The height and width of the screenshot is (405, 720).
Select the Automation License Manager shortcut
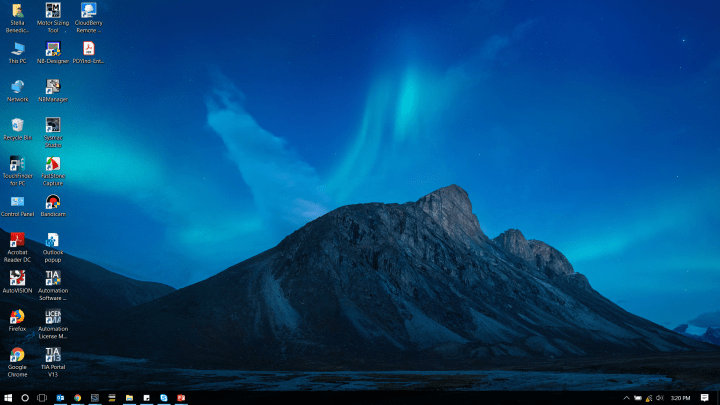point(53,317)
